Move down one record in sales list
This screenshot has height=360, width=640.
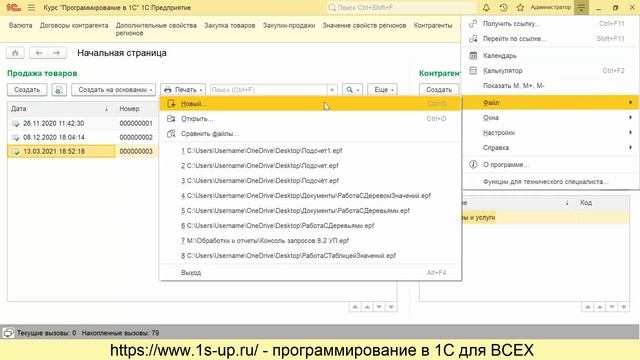coord(379,307)
